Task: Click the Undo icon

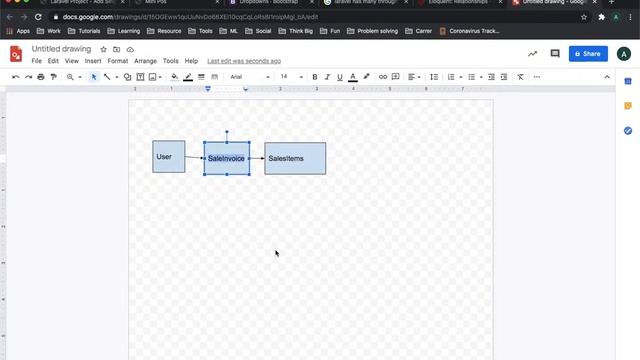Action: click(x=16, y=77)
